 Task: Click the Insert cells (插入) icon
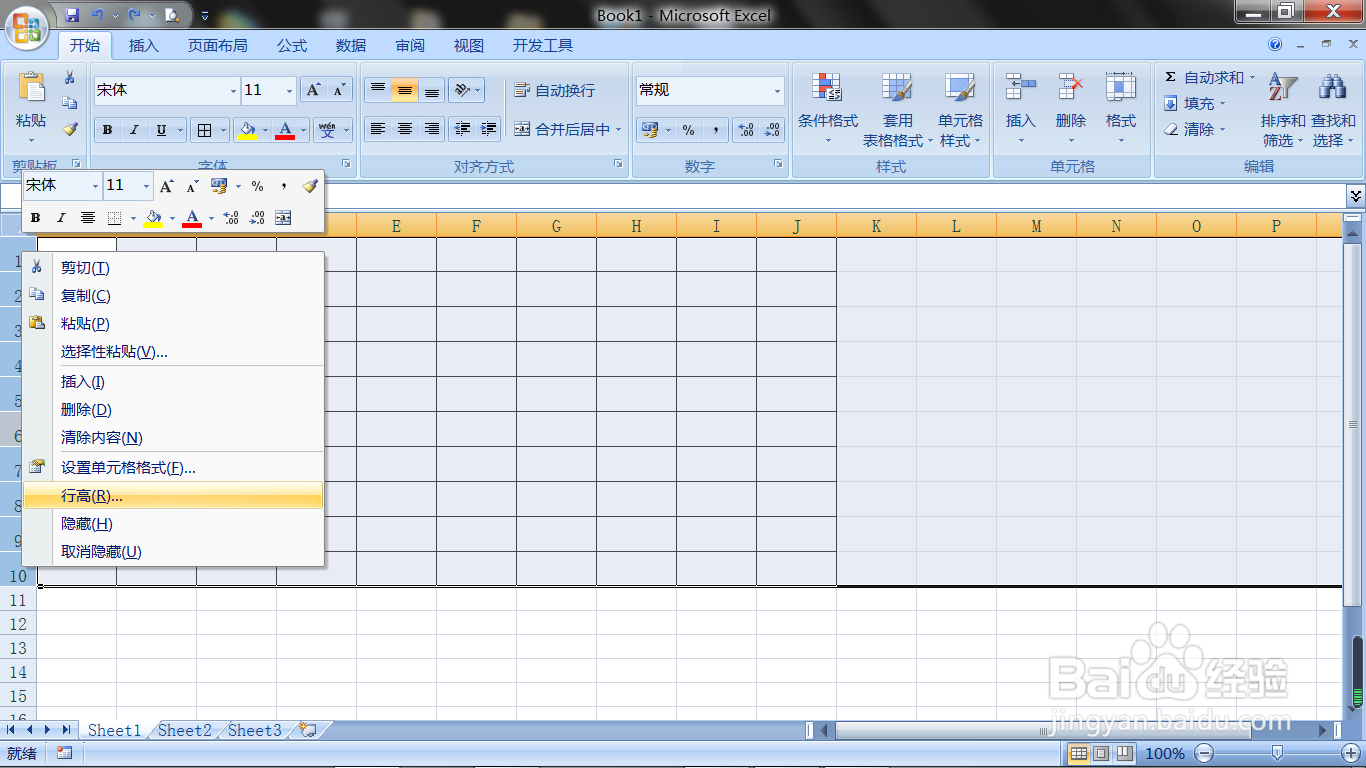coord(1021,88)
